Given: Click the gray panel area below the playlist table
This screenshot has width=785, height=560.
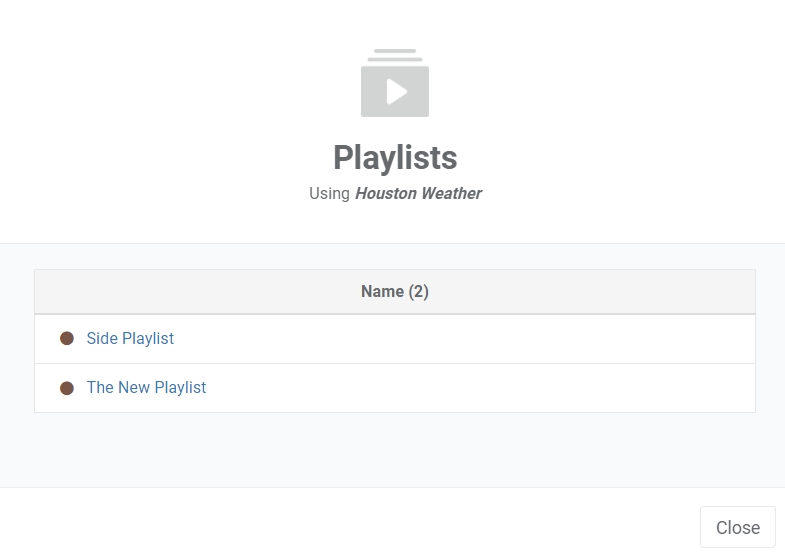Looking at the screenshot, I should coord(394,450).
